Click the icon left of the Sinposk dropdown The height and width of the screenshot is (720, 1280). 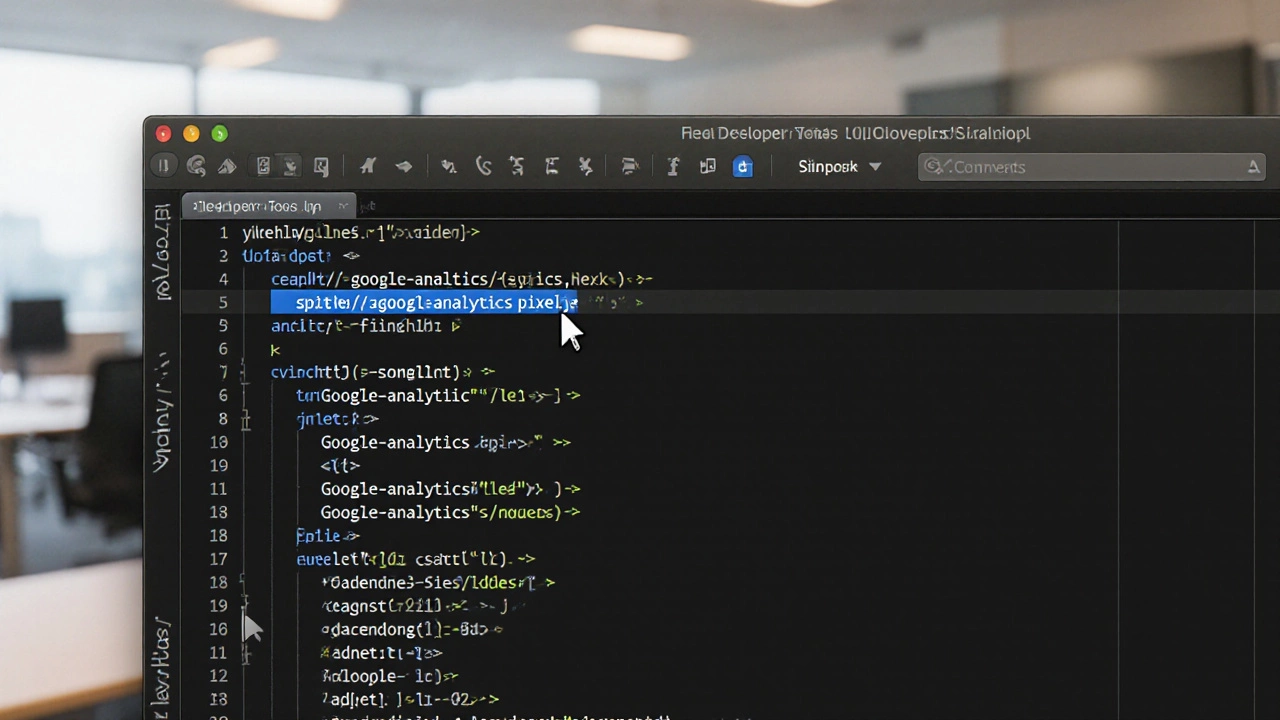click(742, 167)
